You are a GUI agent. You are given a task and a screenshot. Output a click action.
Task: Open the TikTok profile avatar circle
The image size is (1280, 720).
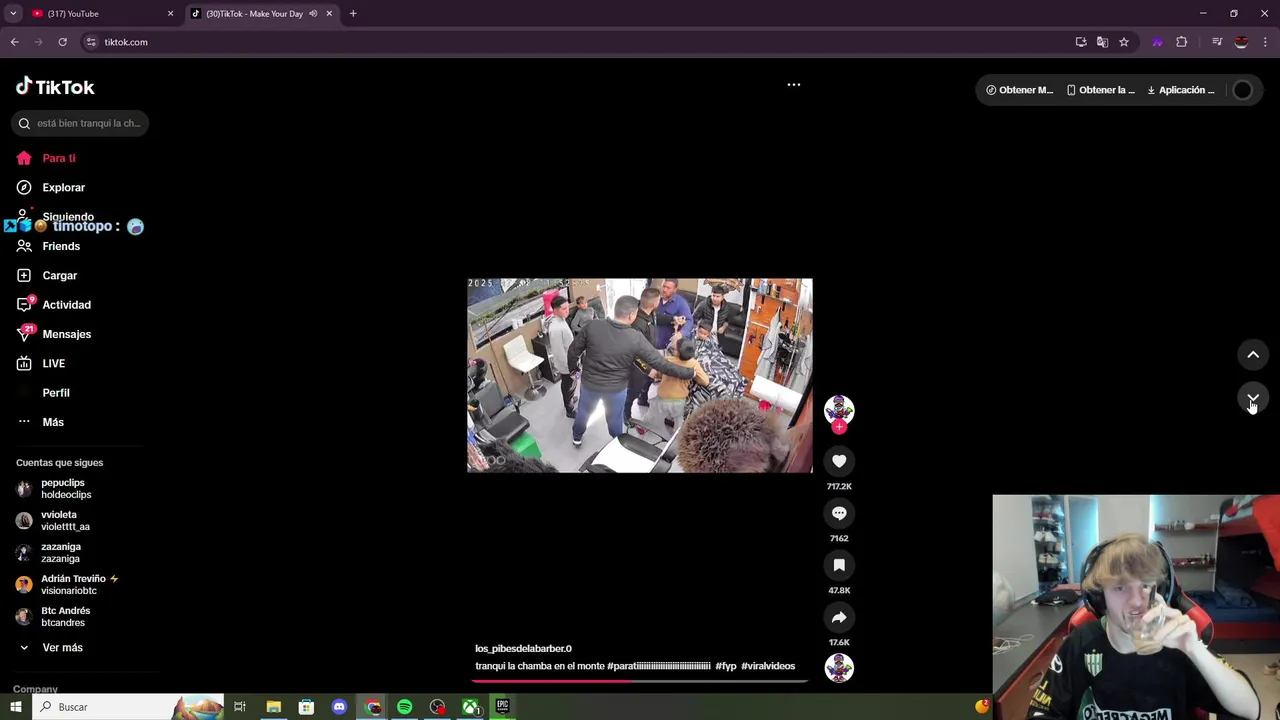1242,90
